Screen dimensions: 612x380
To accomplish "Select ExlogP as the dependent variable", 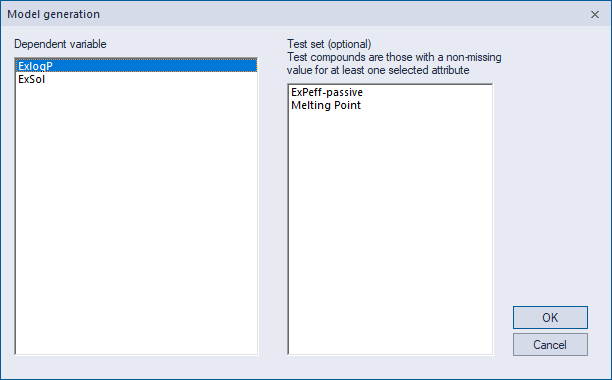I will pyautogui.click(x=136, y=66).
